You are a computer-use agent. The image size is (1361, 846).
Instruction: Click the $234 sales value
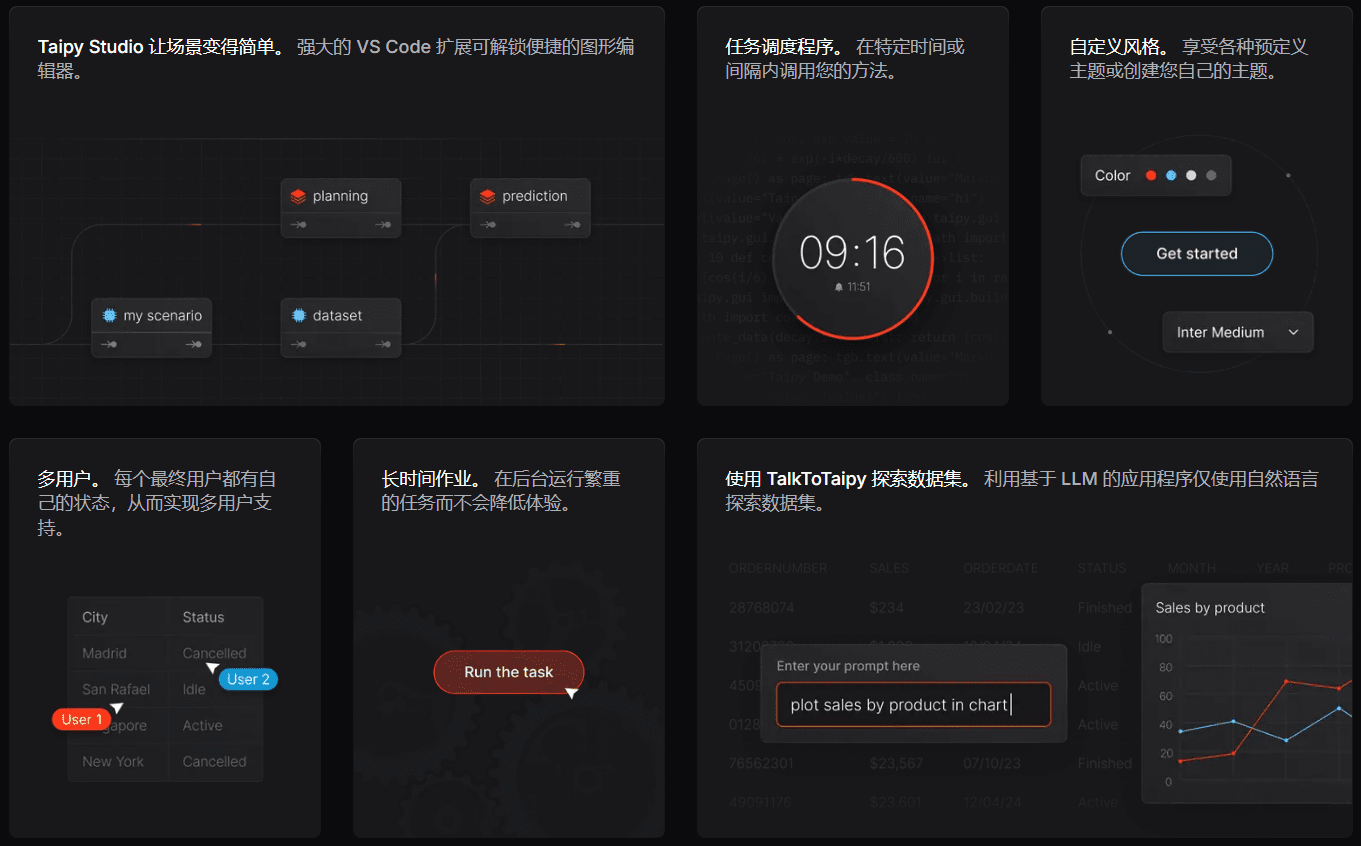click(887, 607)
